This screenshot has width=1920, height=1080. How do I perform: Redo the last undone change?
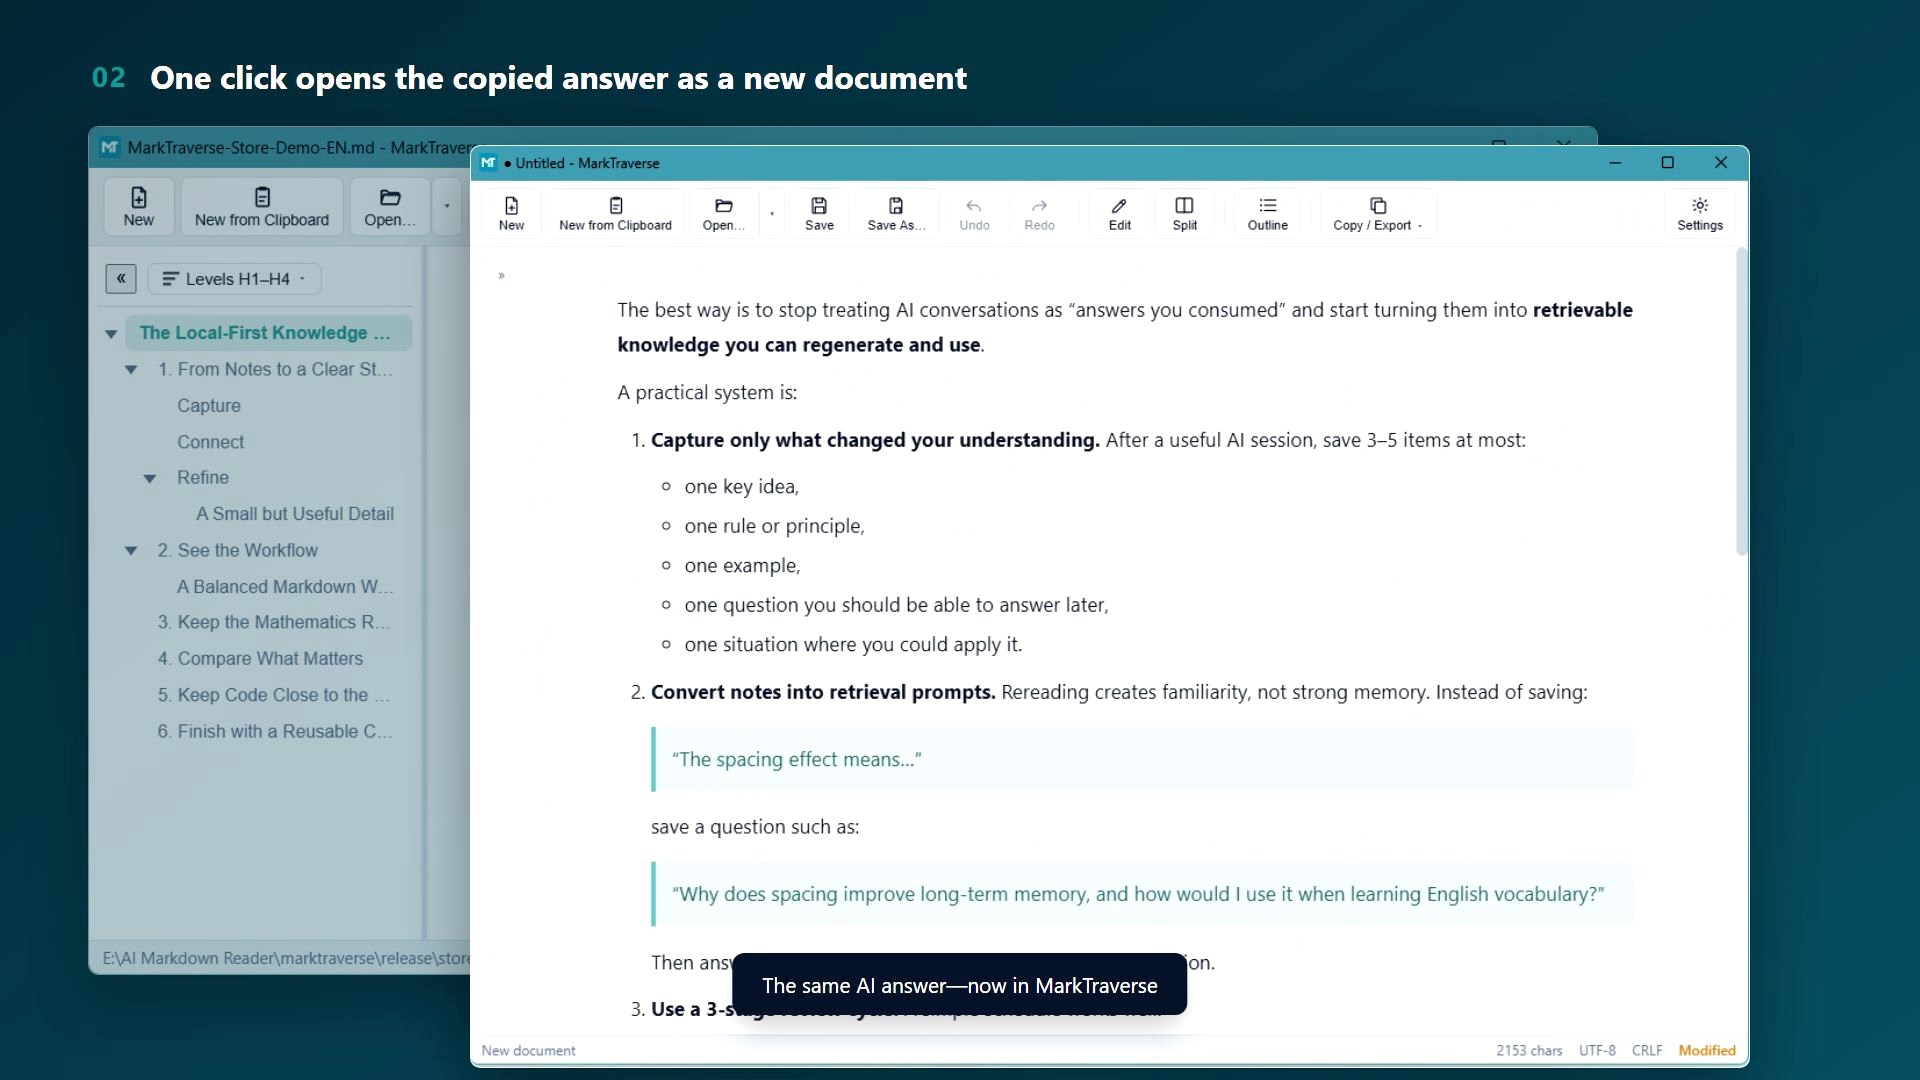(1039, 213)
